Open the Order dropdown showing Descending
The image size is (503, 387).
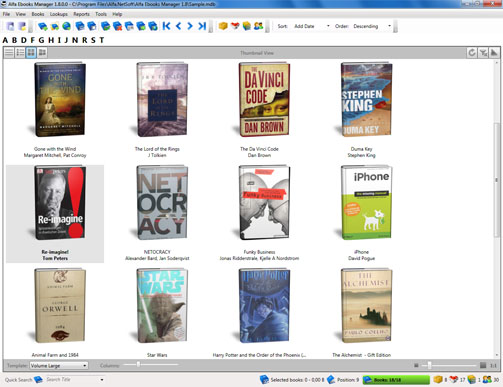click(372, 26)
